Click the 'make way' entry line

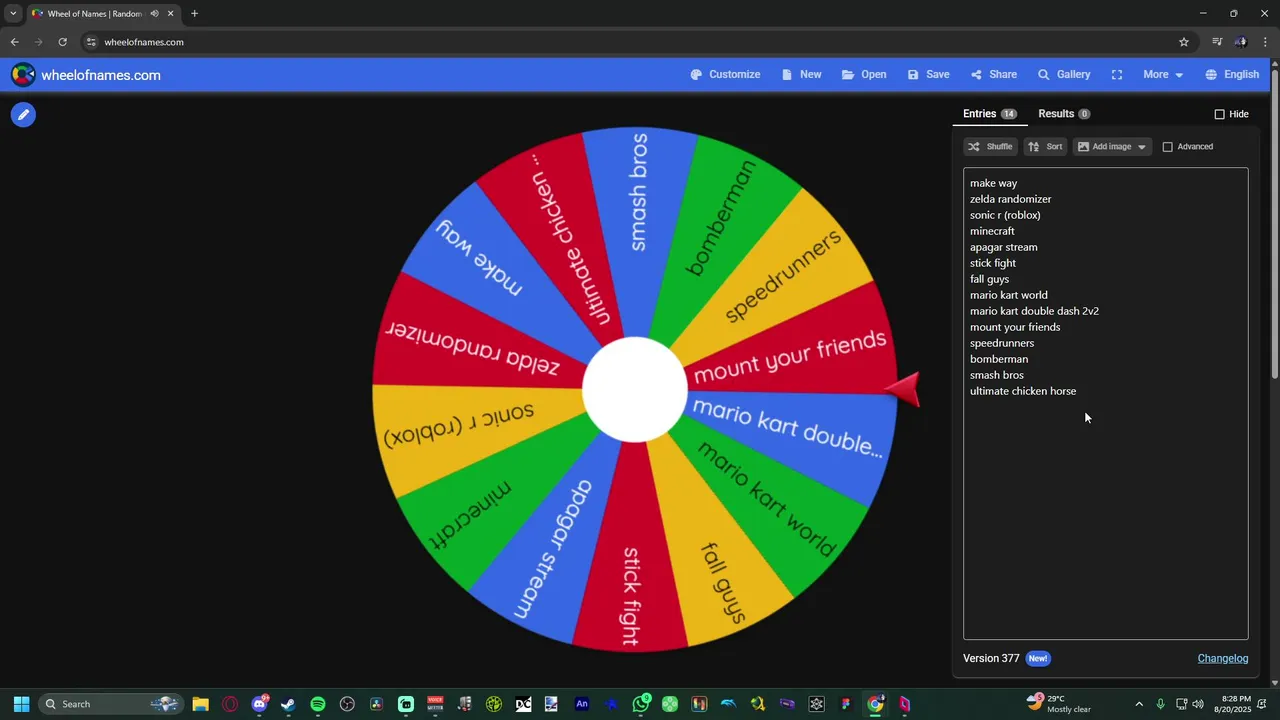coord(993,183)
